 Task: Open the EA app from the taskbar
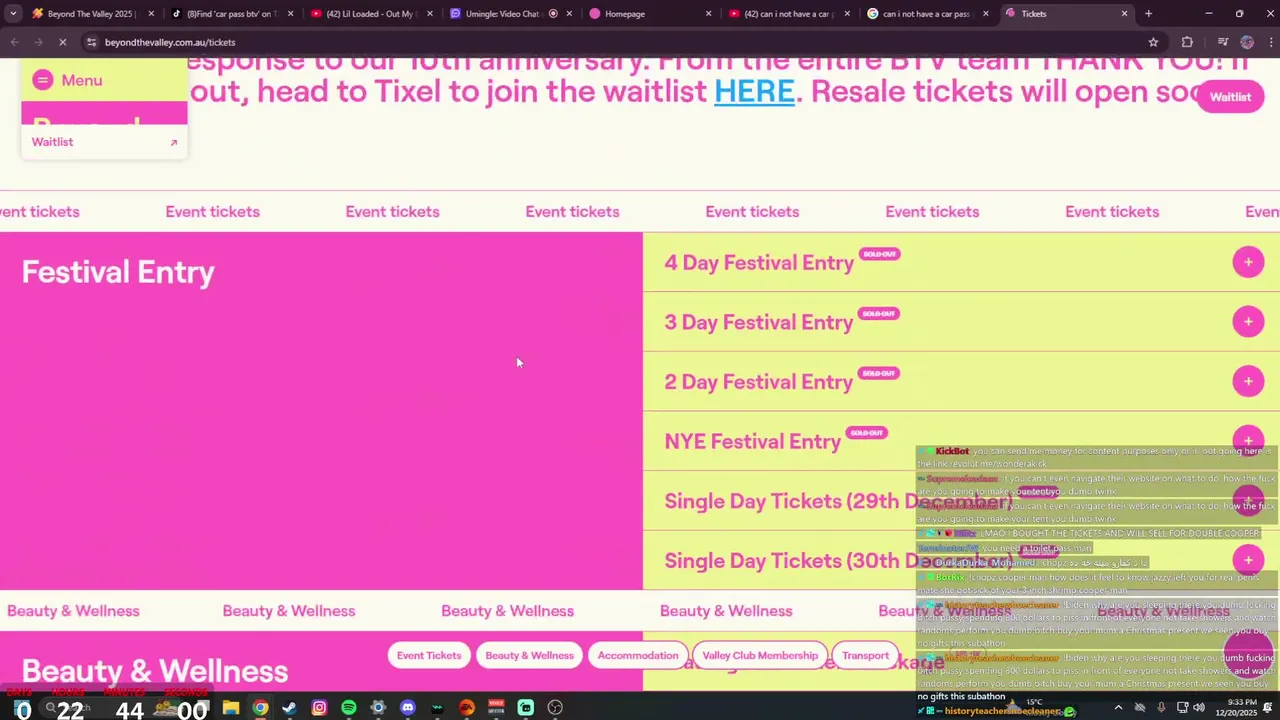click(x=467, y=708)
